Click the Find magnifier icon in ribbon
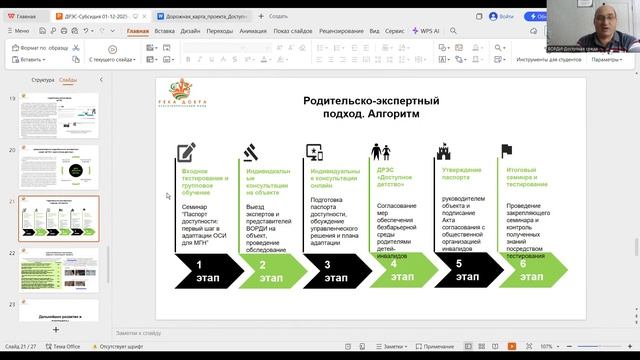This screenshot has height=360, width=640. [x=498, y=48]
